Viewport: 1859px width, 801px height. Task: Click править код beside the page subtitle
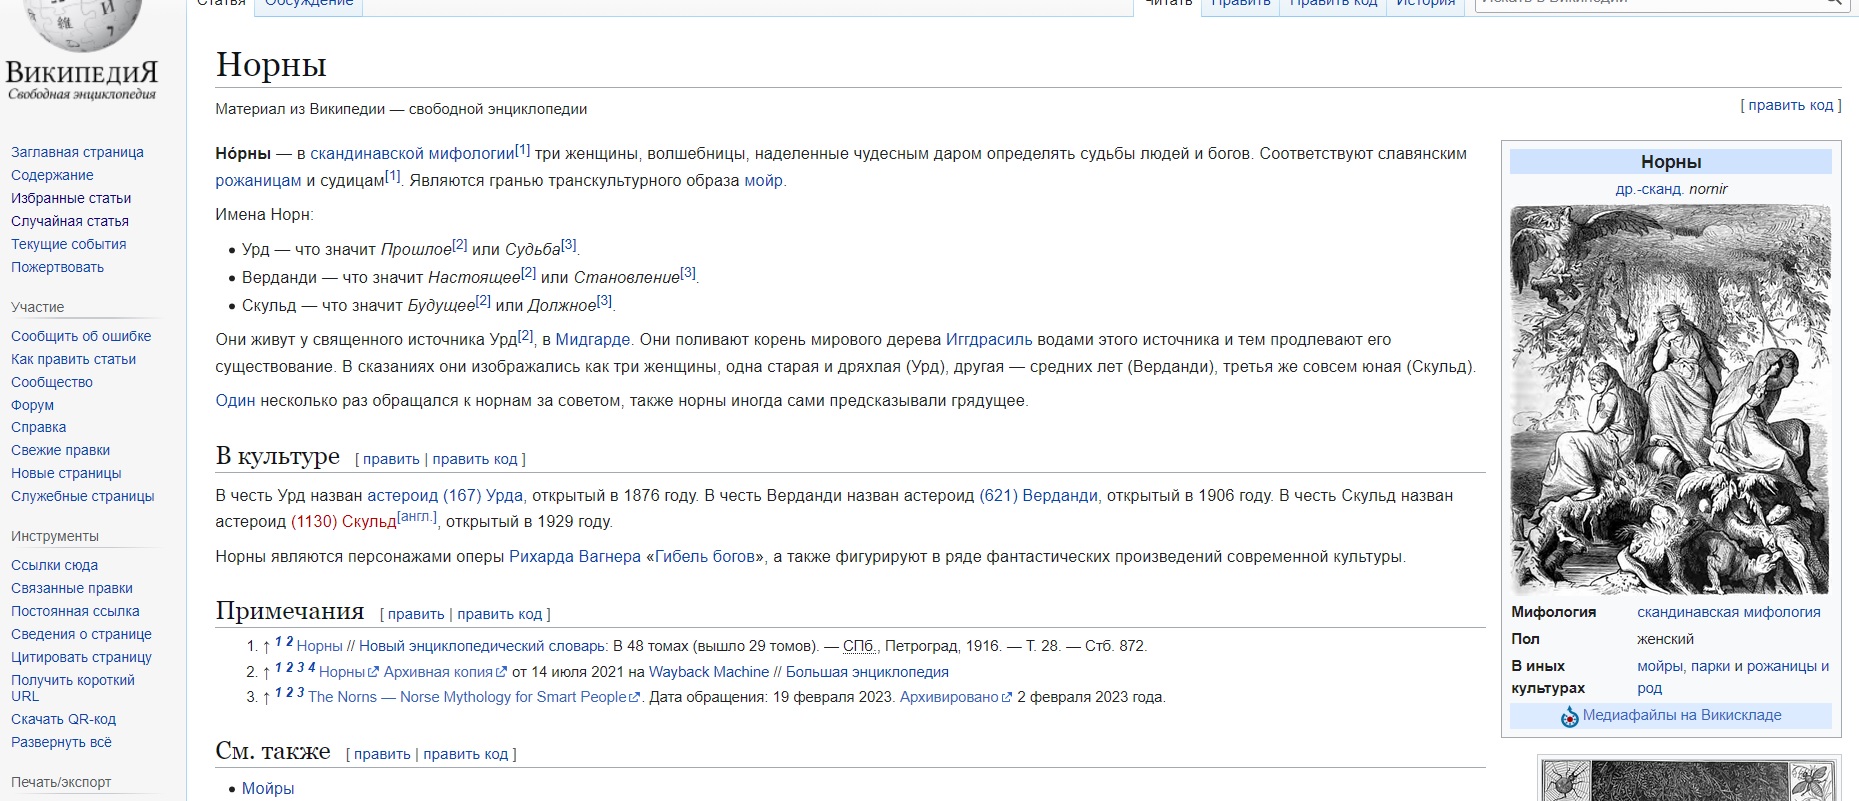click(x=1791, y=105)
